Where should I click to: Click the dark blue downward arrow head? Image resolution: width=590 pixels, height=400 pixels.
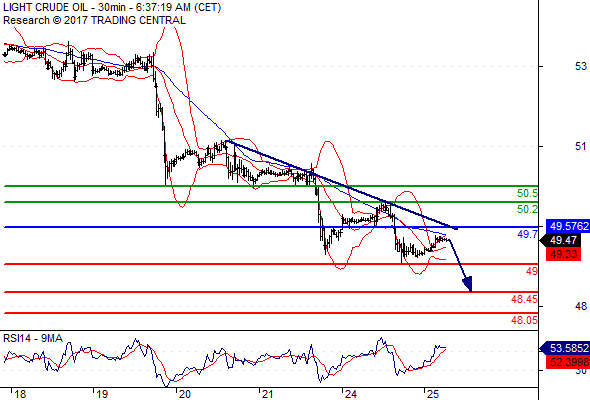(467, 284)
